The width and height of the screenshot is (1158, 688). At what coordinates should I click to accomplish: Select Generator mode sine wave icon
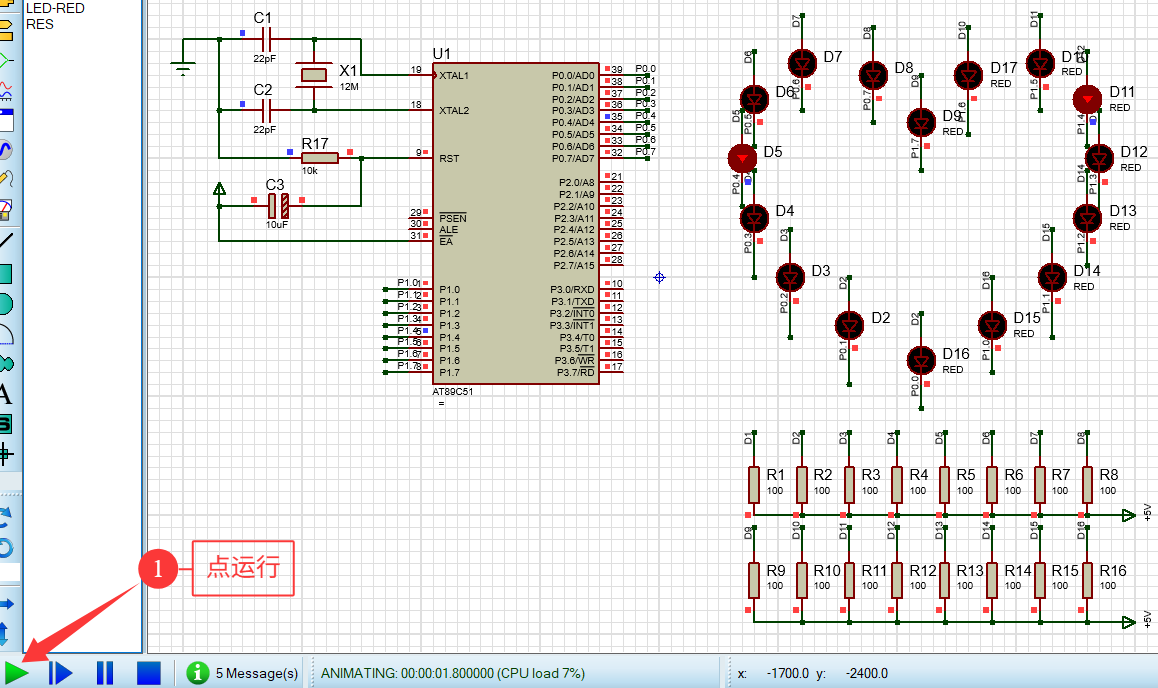(x=5, y=150)
